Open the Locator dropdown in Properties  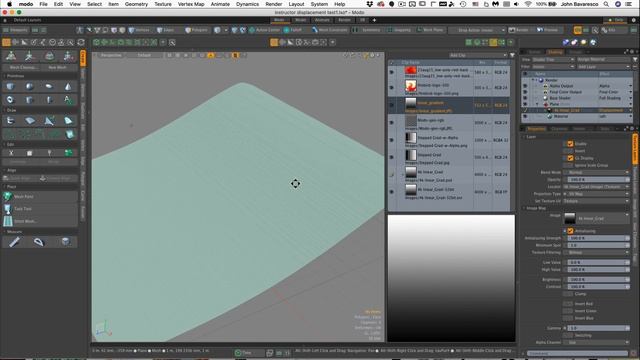(x=596, y=187)
